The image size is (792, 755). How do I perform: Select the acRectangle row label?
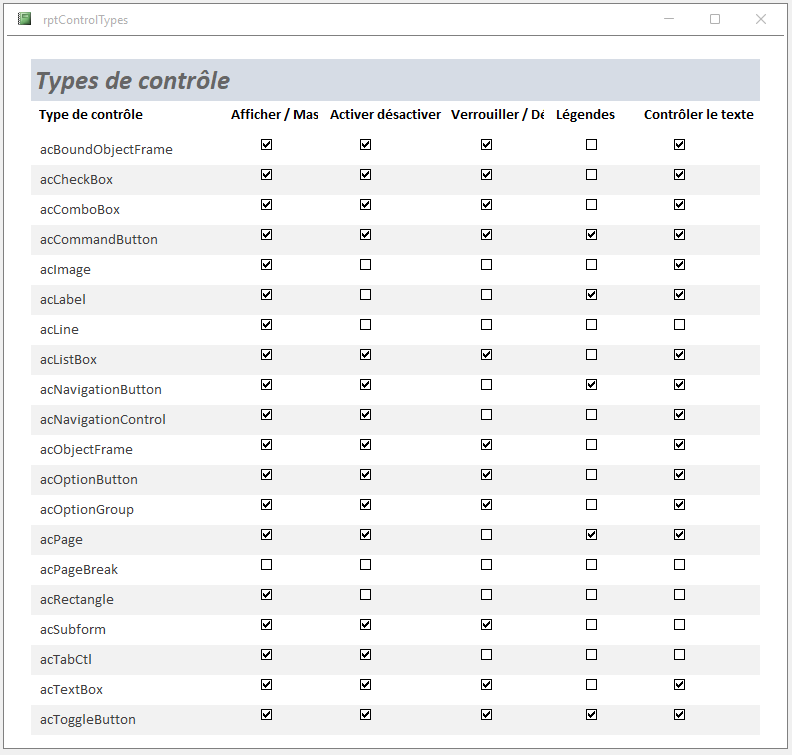point(77,599)
